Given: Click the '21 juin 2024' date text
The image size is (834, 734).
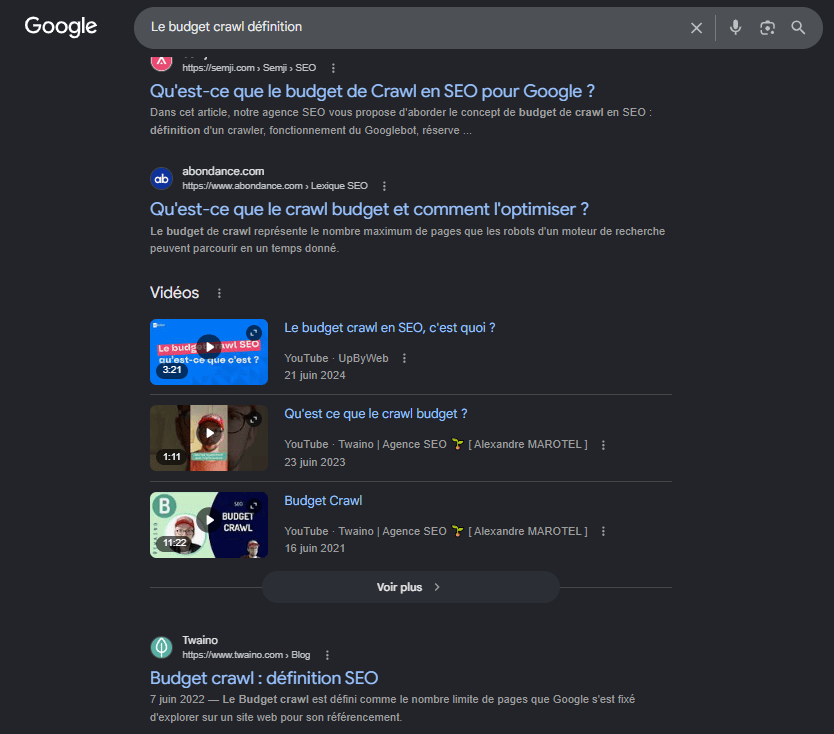Looking at the screenshot, I should coord(314,376).
